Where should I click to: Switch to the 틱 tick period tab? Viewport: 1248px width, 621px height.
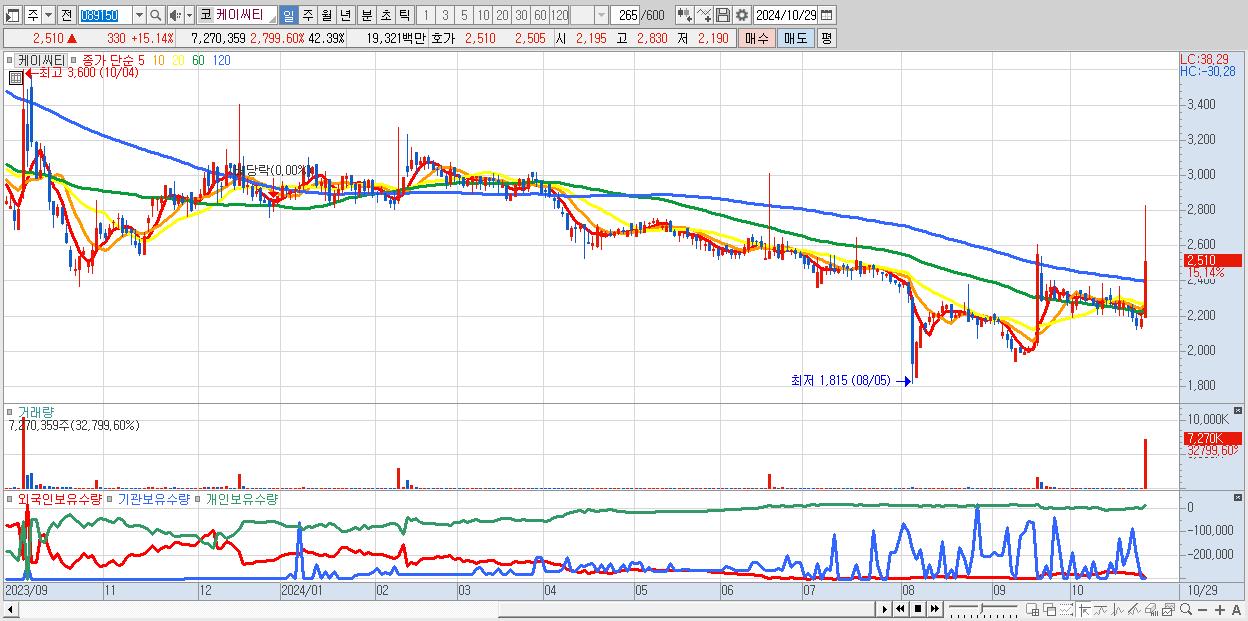(x=404, y=15)
